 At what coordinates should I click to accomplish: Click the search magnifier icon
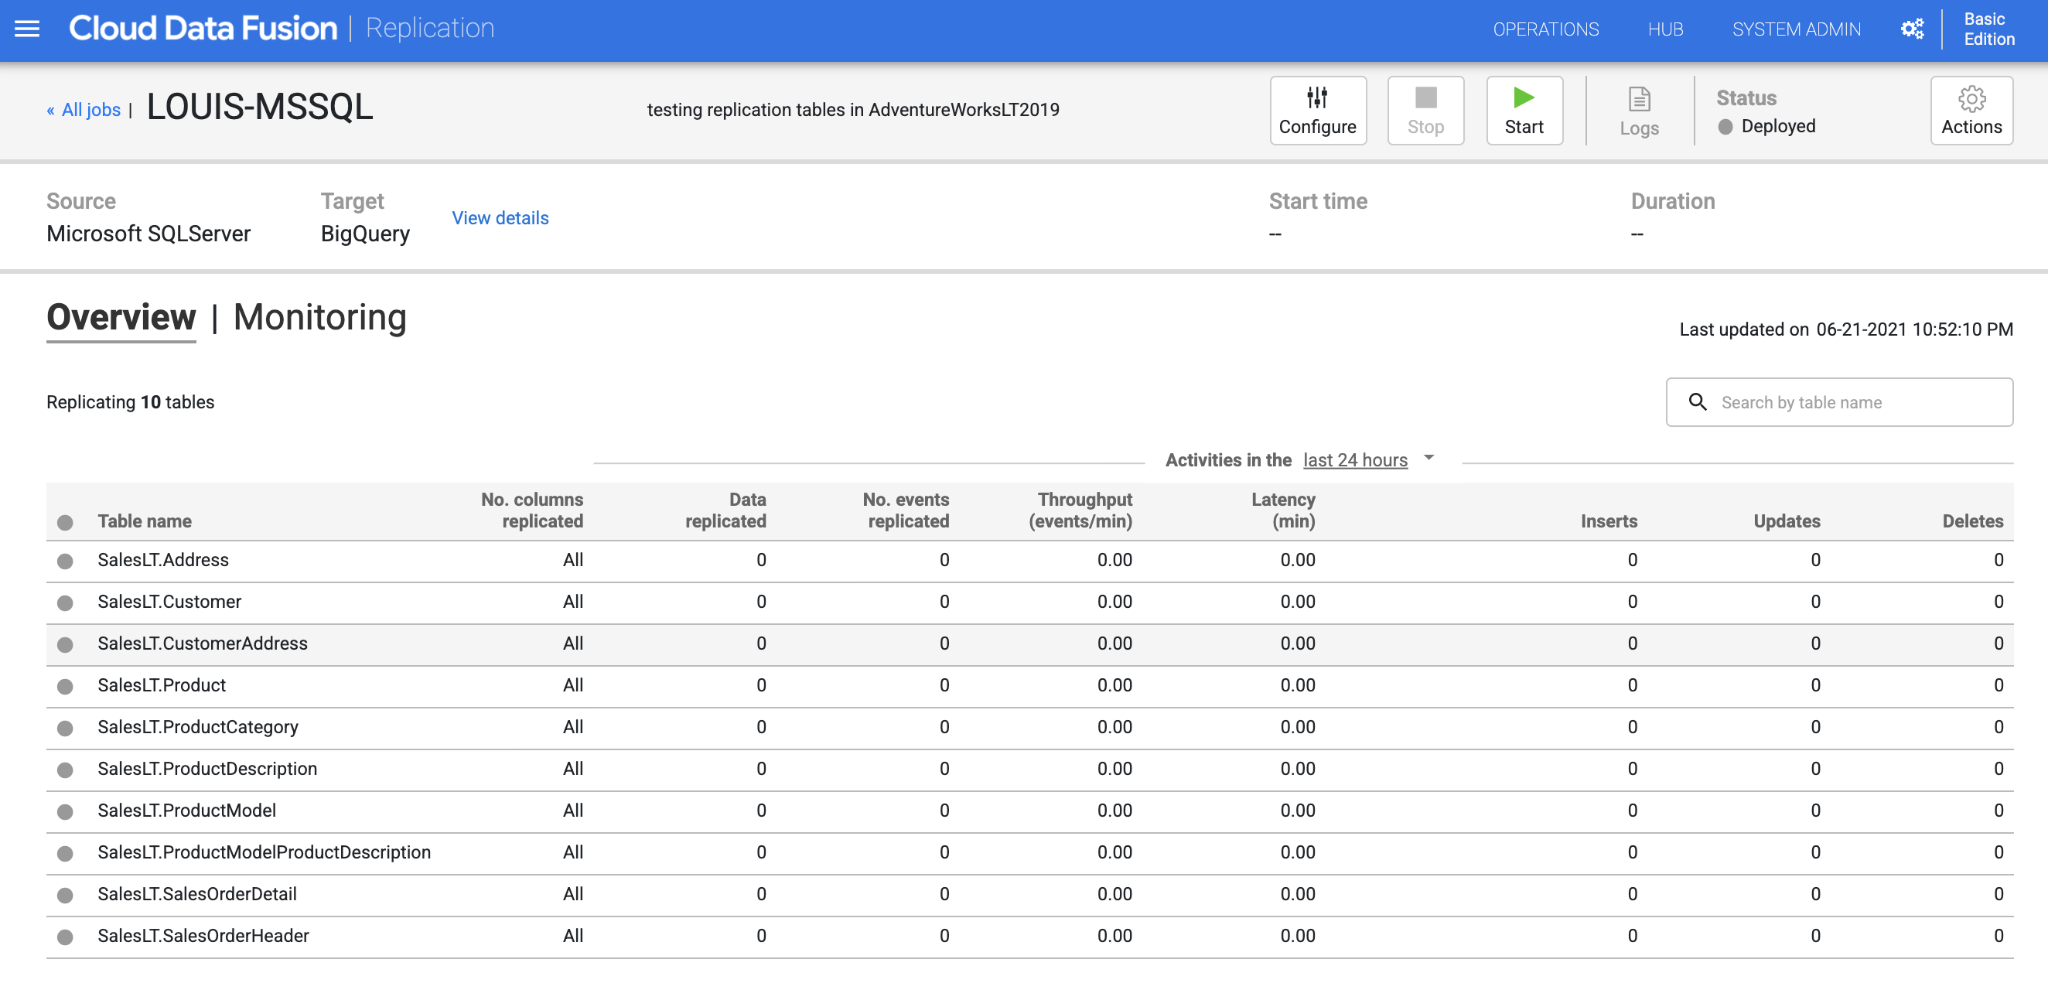[1697, 402]
